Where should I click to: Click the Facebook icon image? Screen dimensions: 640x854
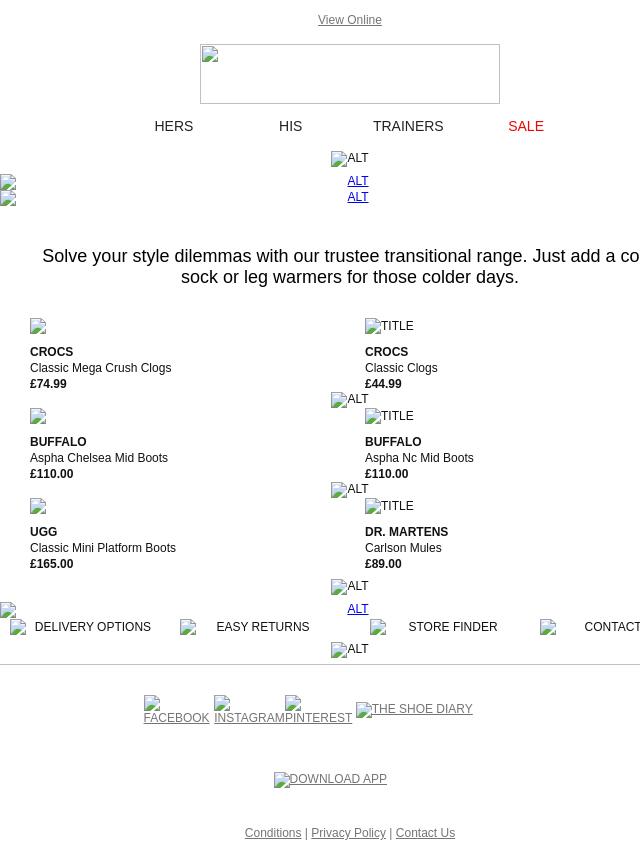tap(152, 703)
